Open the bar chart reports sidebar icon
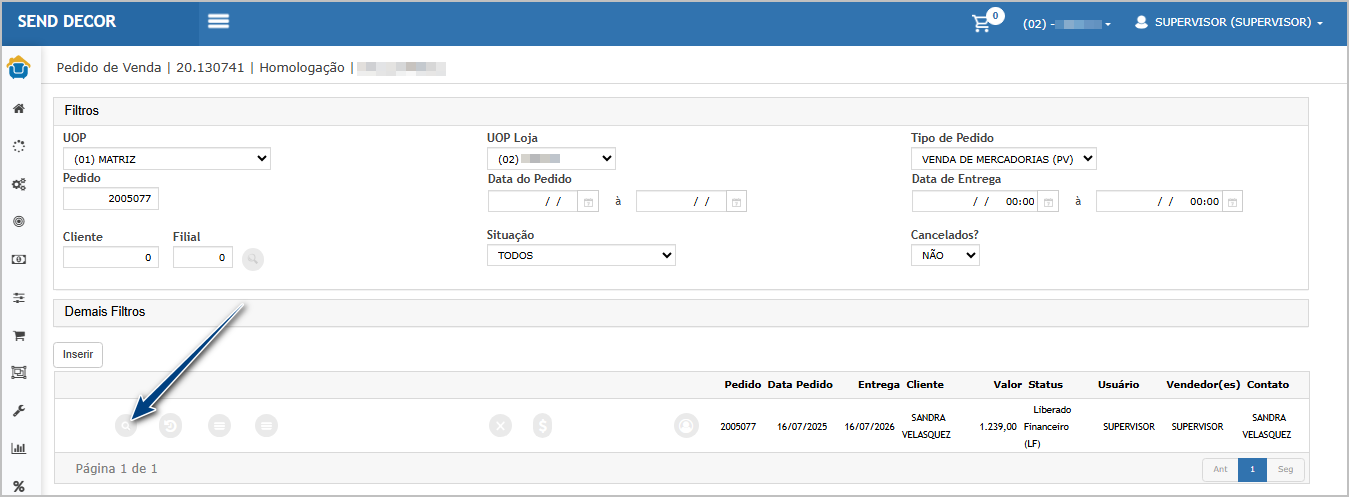Viewport: 1349px width, 497px height. click(x=18, y=448)
